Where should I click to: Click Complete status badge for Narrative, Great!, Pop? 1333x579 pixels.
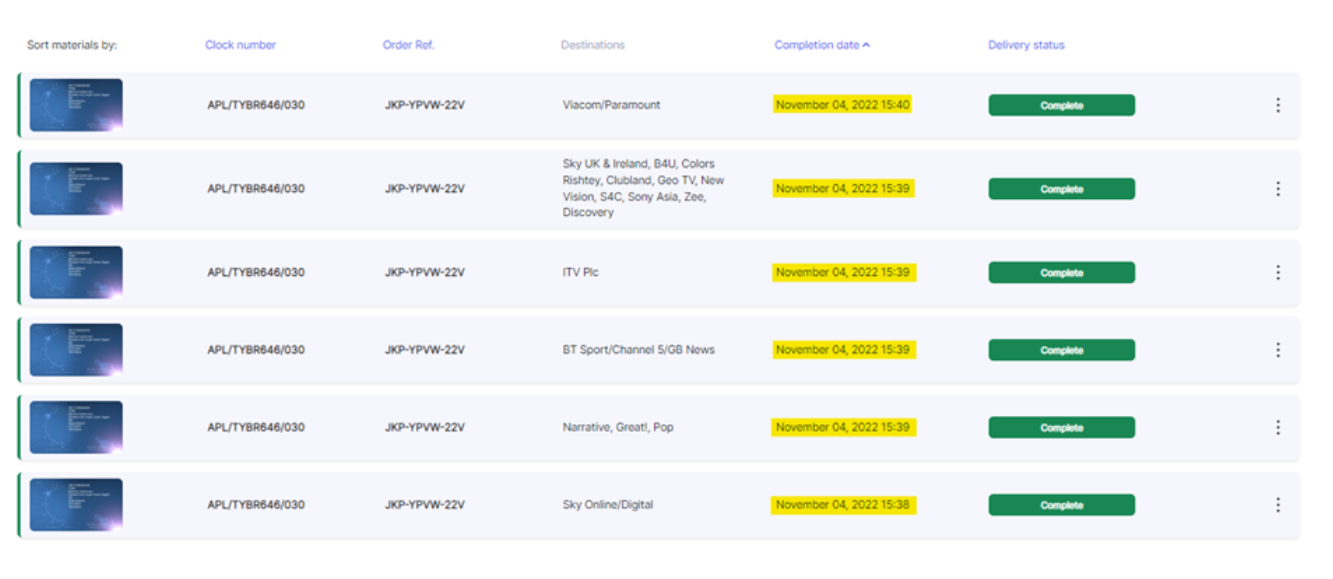[1061, 427]
